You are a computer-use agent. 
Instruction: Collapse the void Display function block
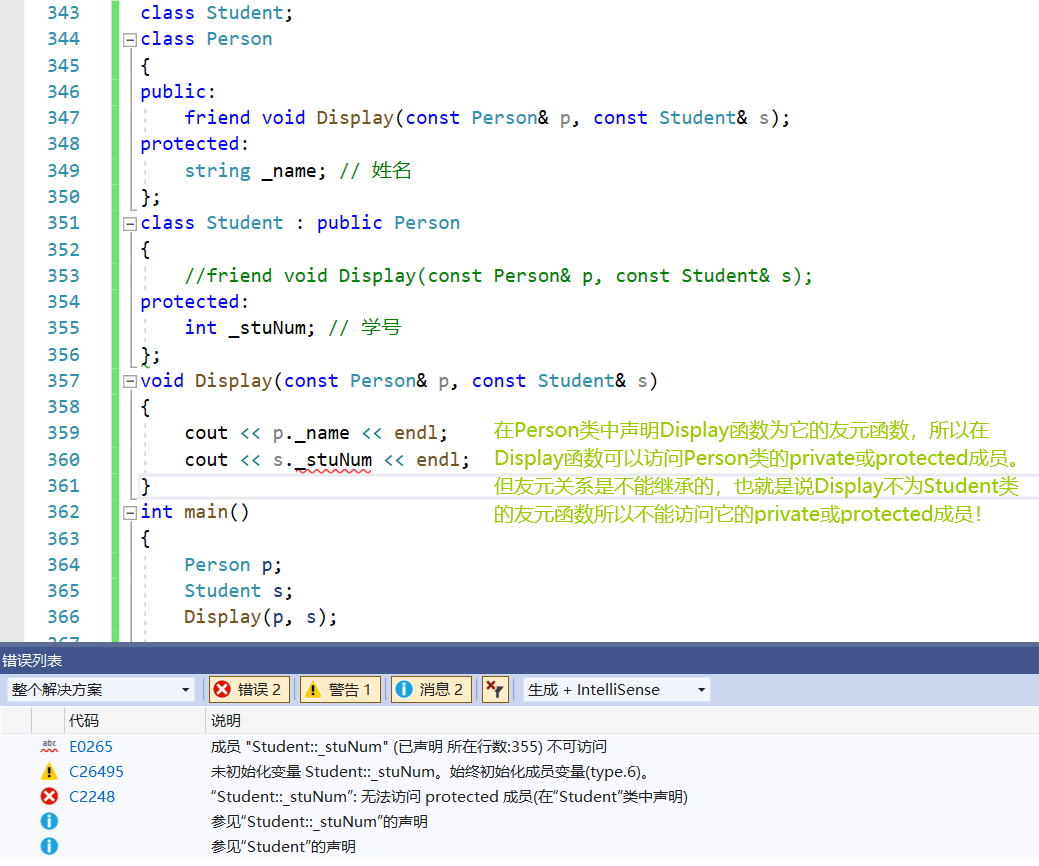pos(130,382)
